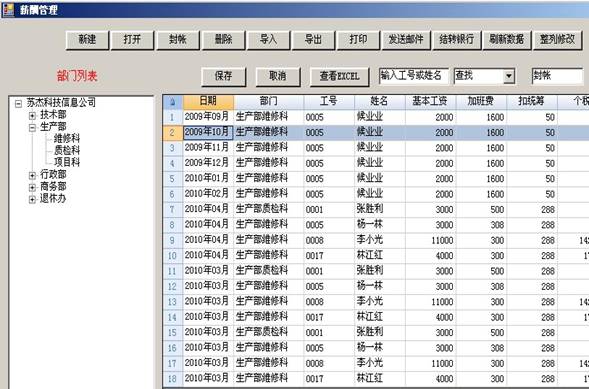
Task: Cancel with the 取消 button
Action: click(278, 77)
